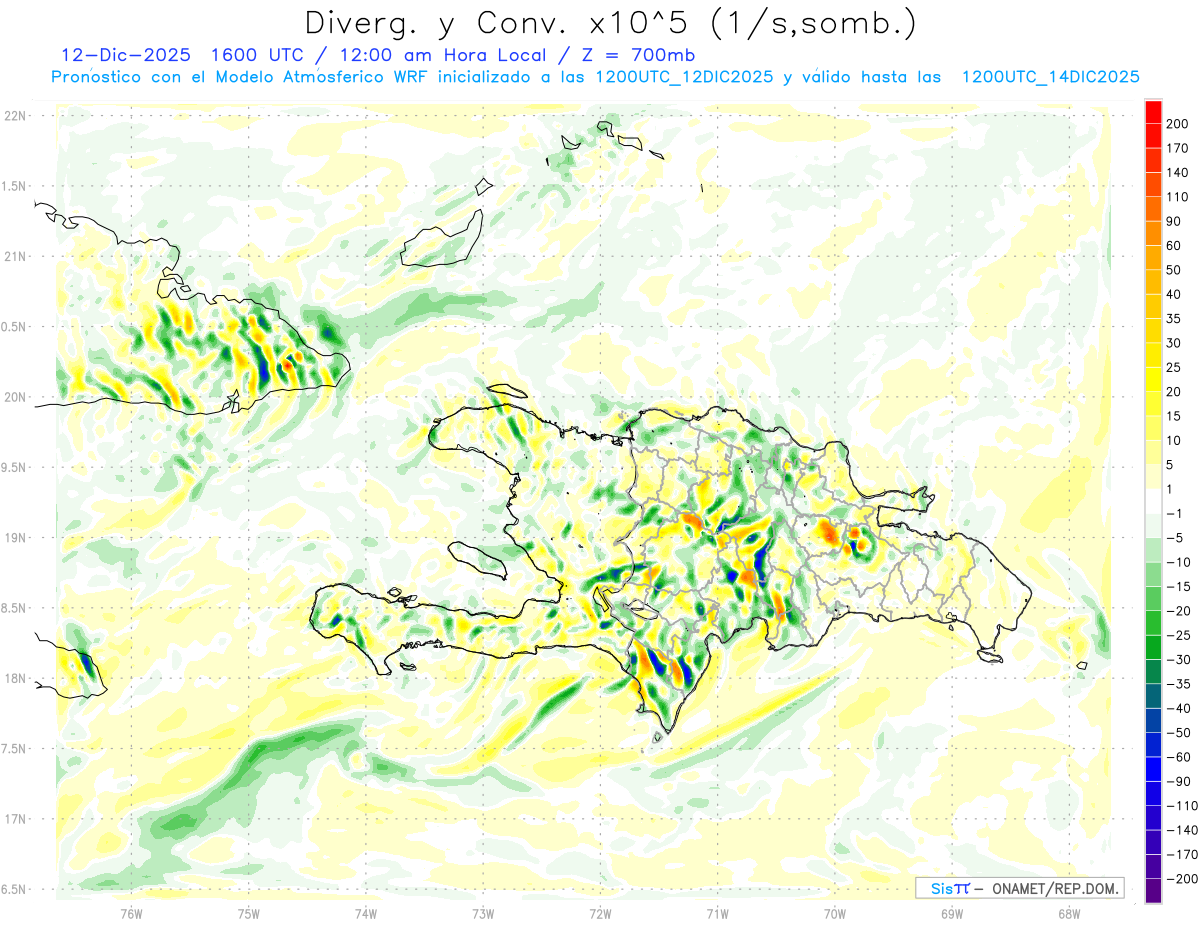Click the "72W" longitude label
1200x927 pixels.
[600, 914]
